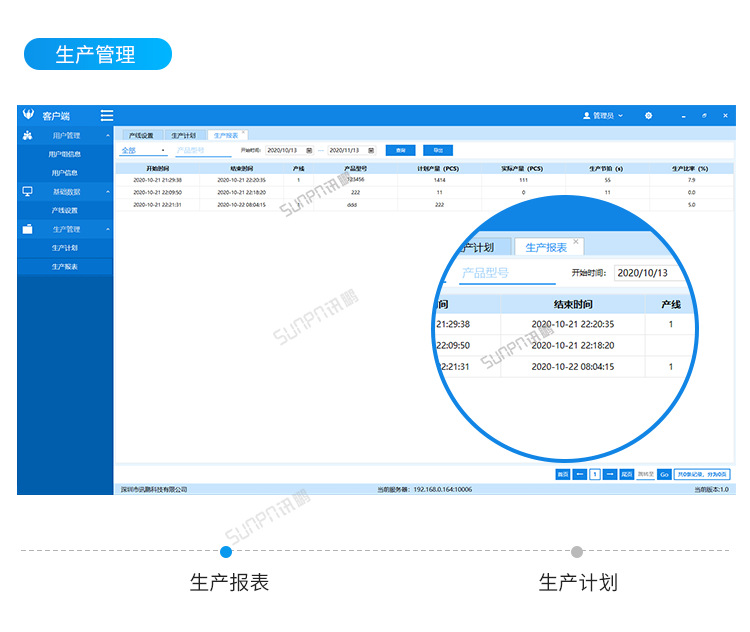
Task: Toggle the hamburger sidebar menu icon
Action: click(x=107, y=115)
